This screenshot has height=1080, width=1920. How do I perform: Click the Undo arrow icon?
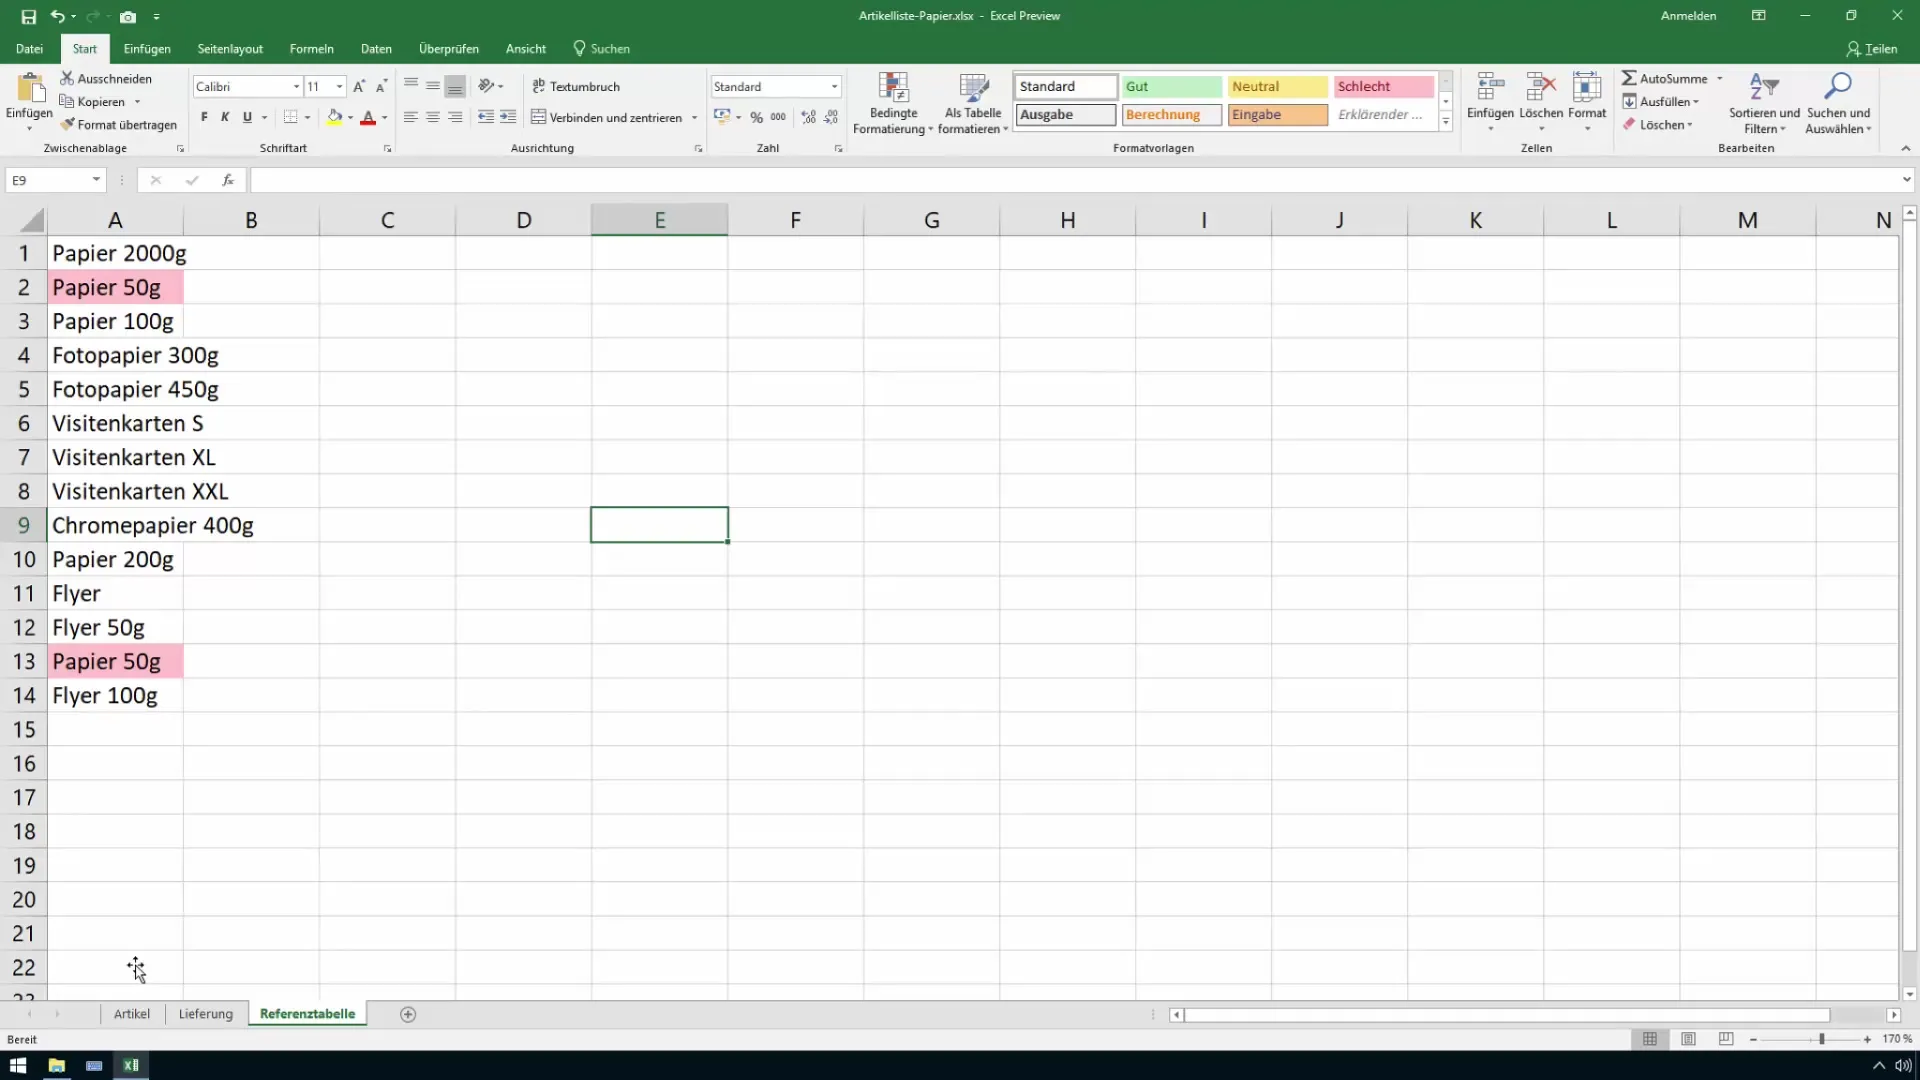click(x=57, y=16)
